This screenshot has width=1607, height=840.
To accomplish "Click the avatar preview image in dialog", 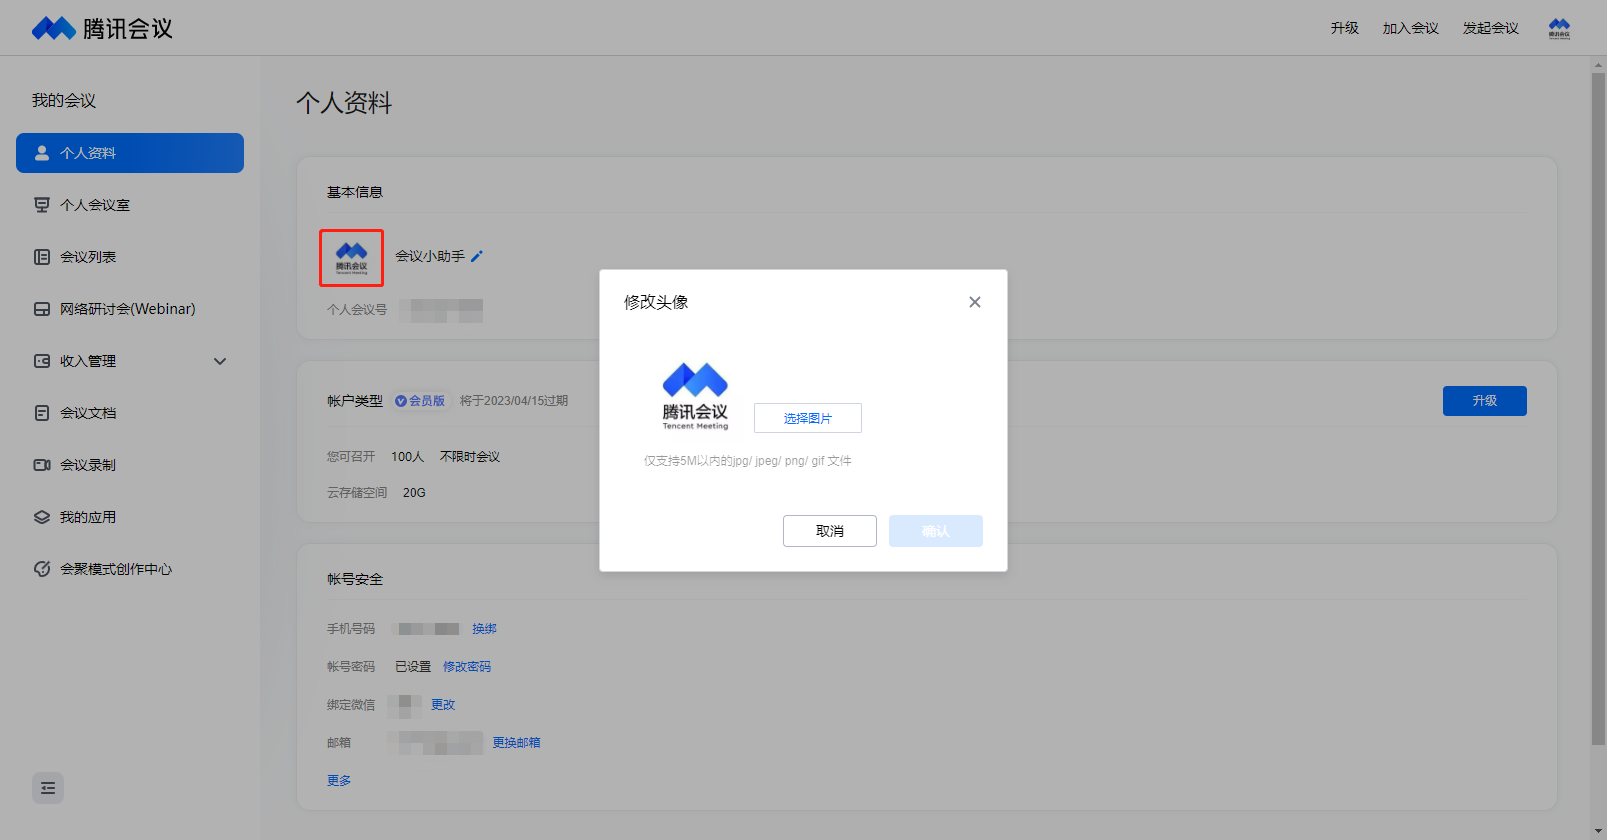I will point(695,396).
